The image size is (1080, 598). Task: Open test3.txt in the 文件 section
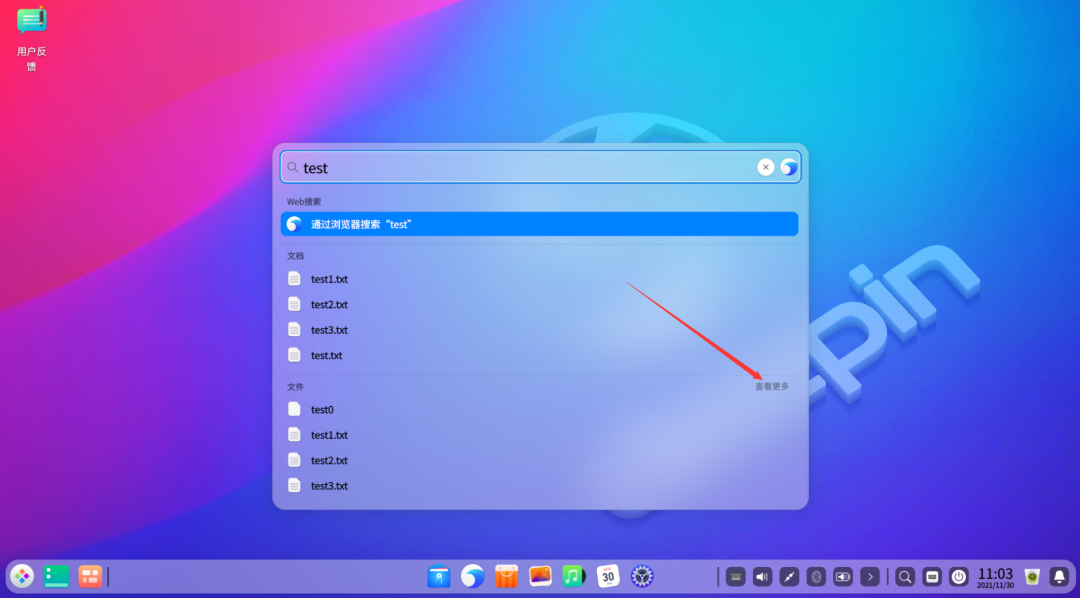coord(539,486)
